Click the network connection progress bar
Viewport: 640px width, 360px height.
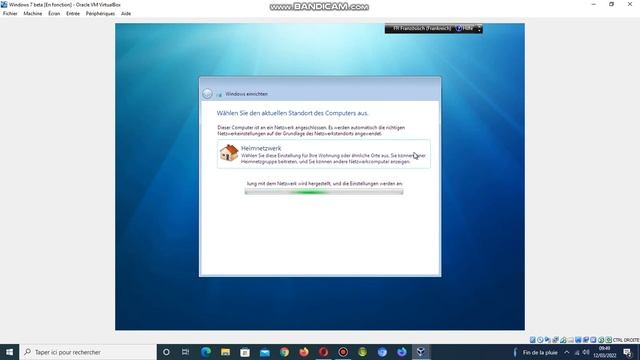click(324, 192)
